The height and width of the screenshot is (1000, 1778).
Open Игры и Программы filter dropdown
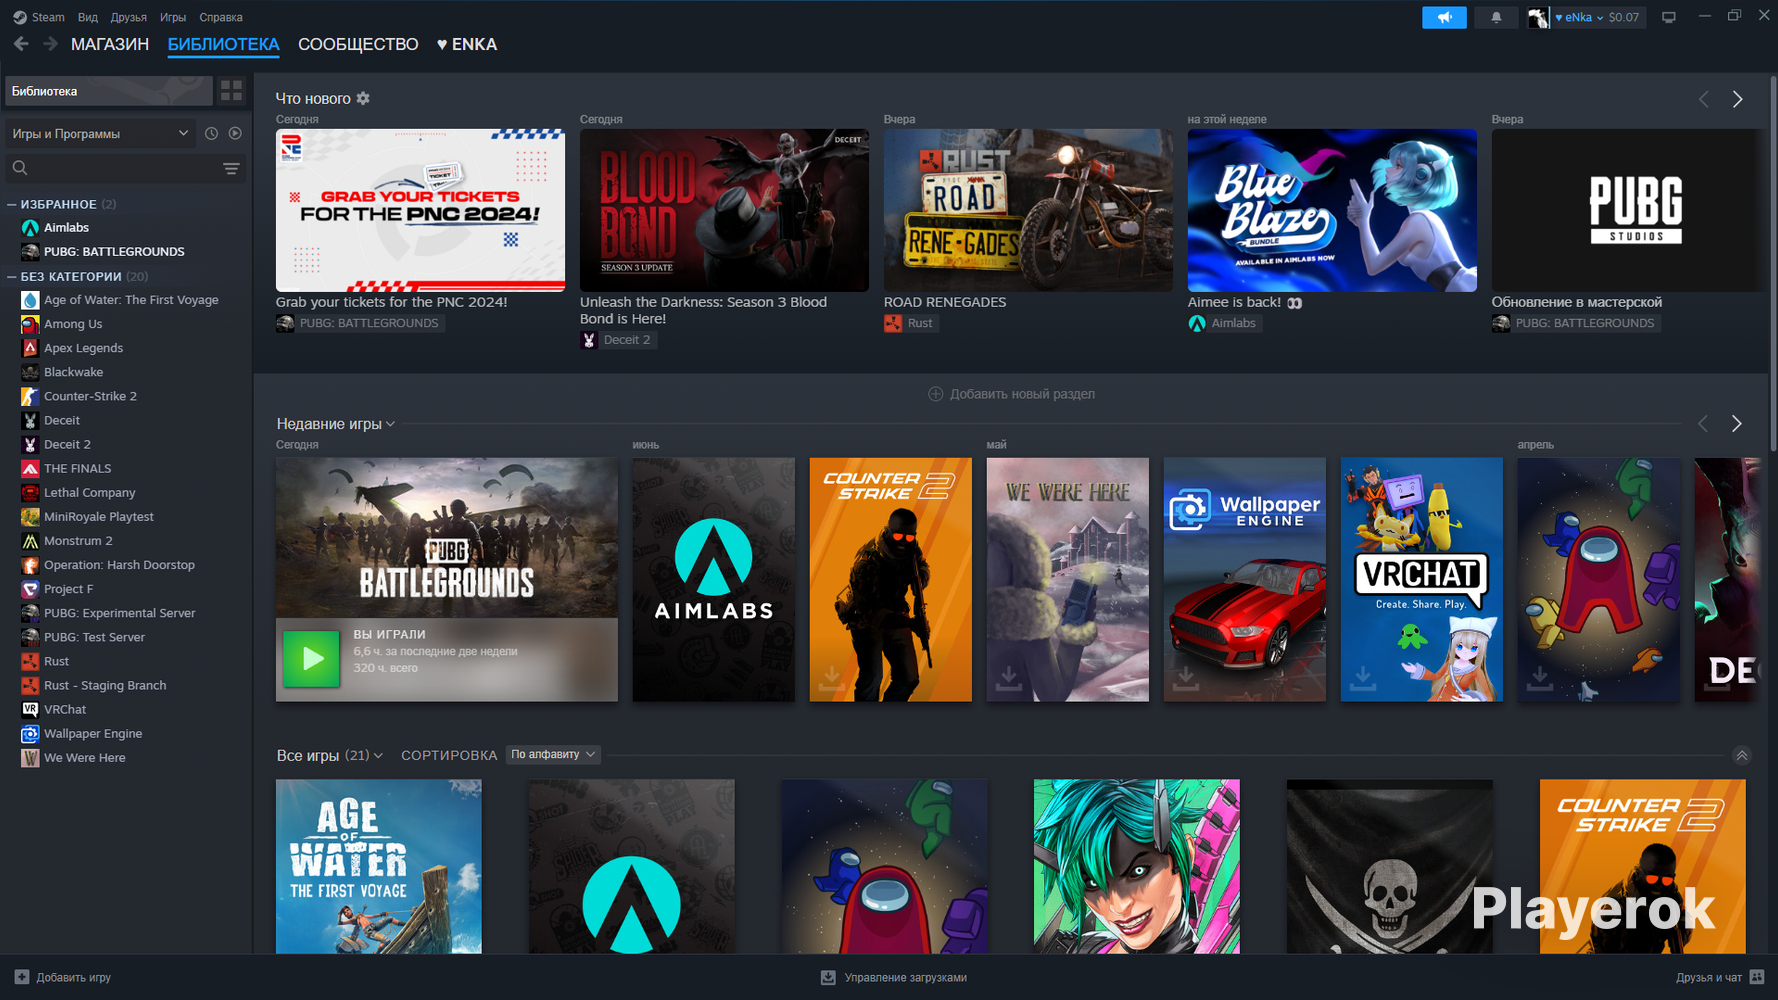(x=100, y=133)
